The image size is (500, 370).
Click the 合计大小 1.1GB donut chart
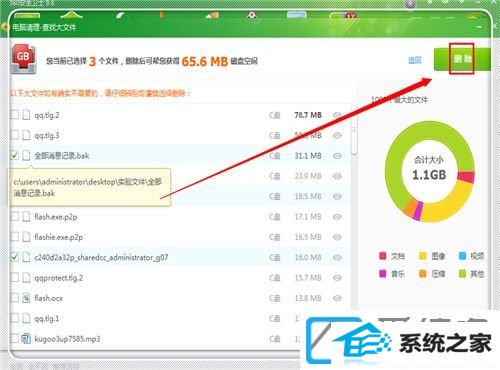430,171
